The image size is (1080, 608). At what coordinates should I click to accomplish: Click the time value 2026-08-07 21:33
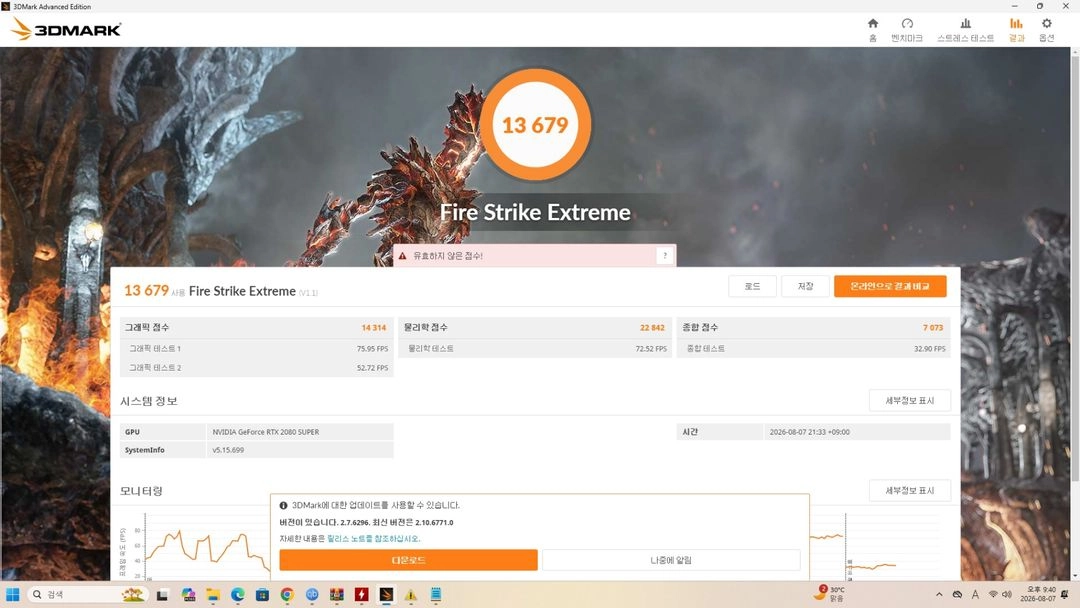pos(809,432)
